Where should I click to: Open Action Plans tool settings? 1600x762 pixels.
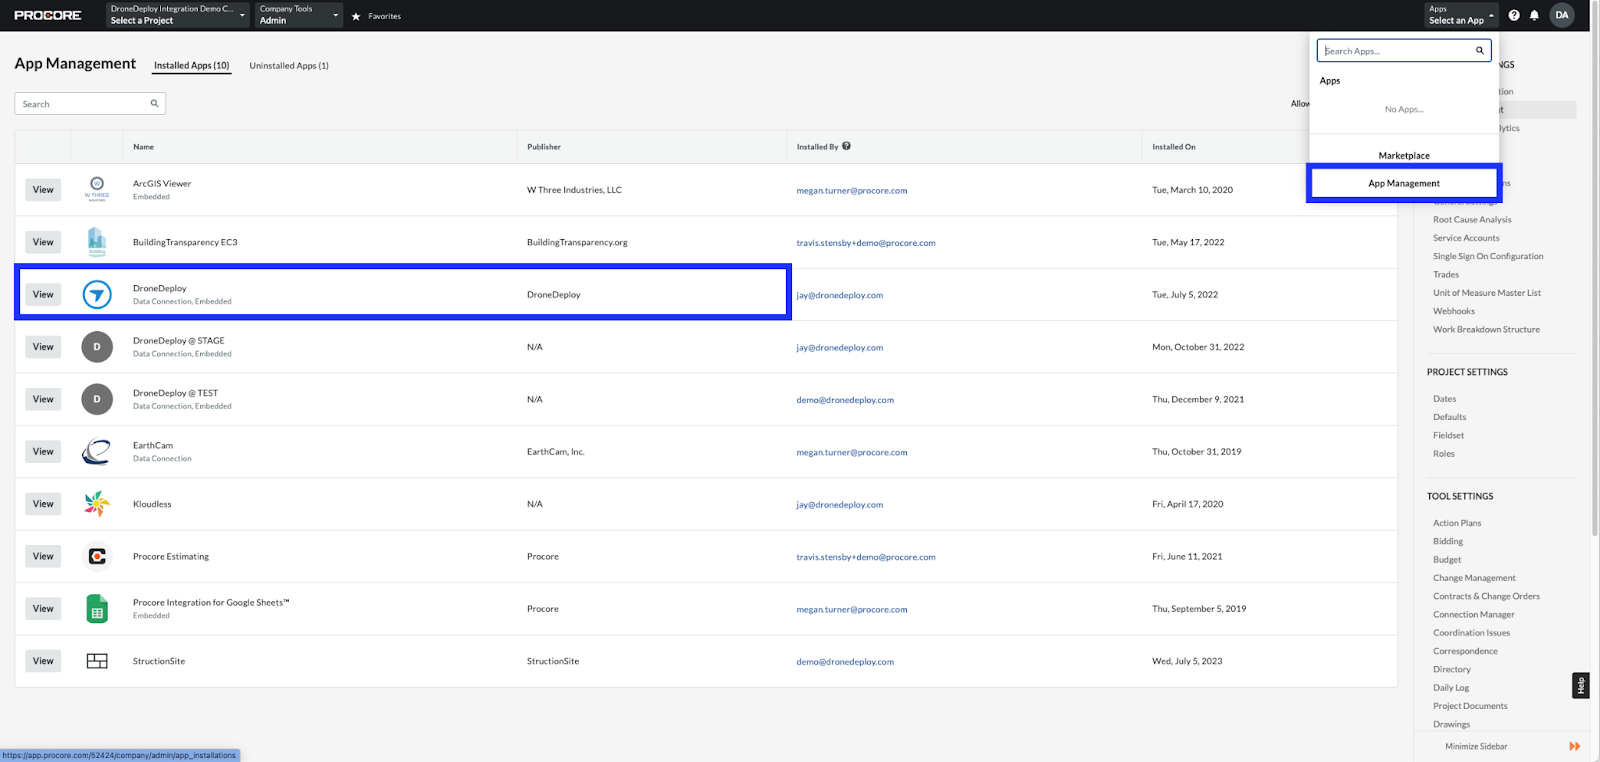pyautogui.click(x=1457, y=523)
